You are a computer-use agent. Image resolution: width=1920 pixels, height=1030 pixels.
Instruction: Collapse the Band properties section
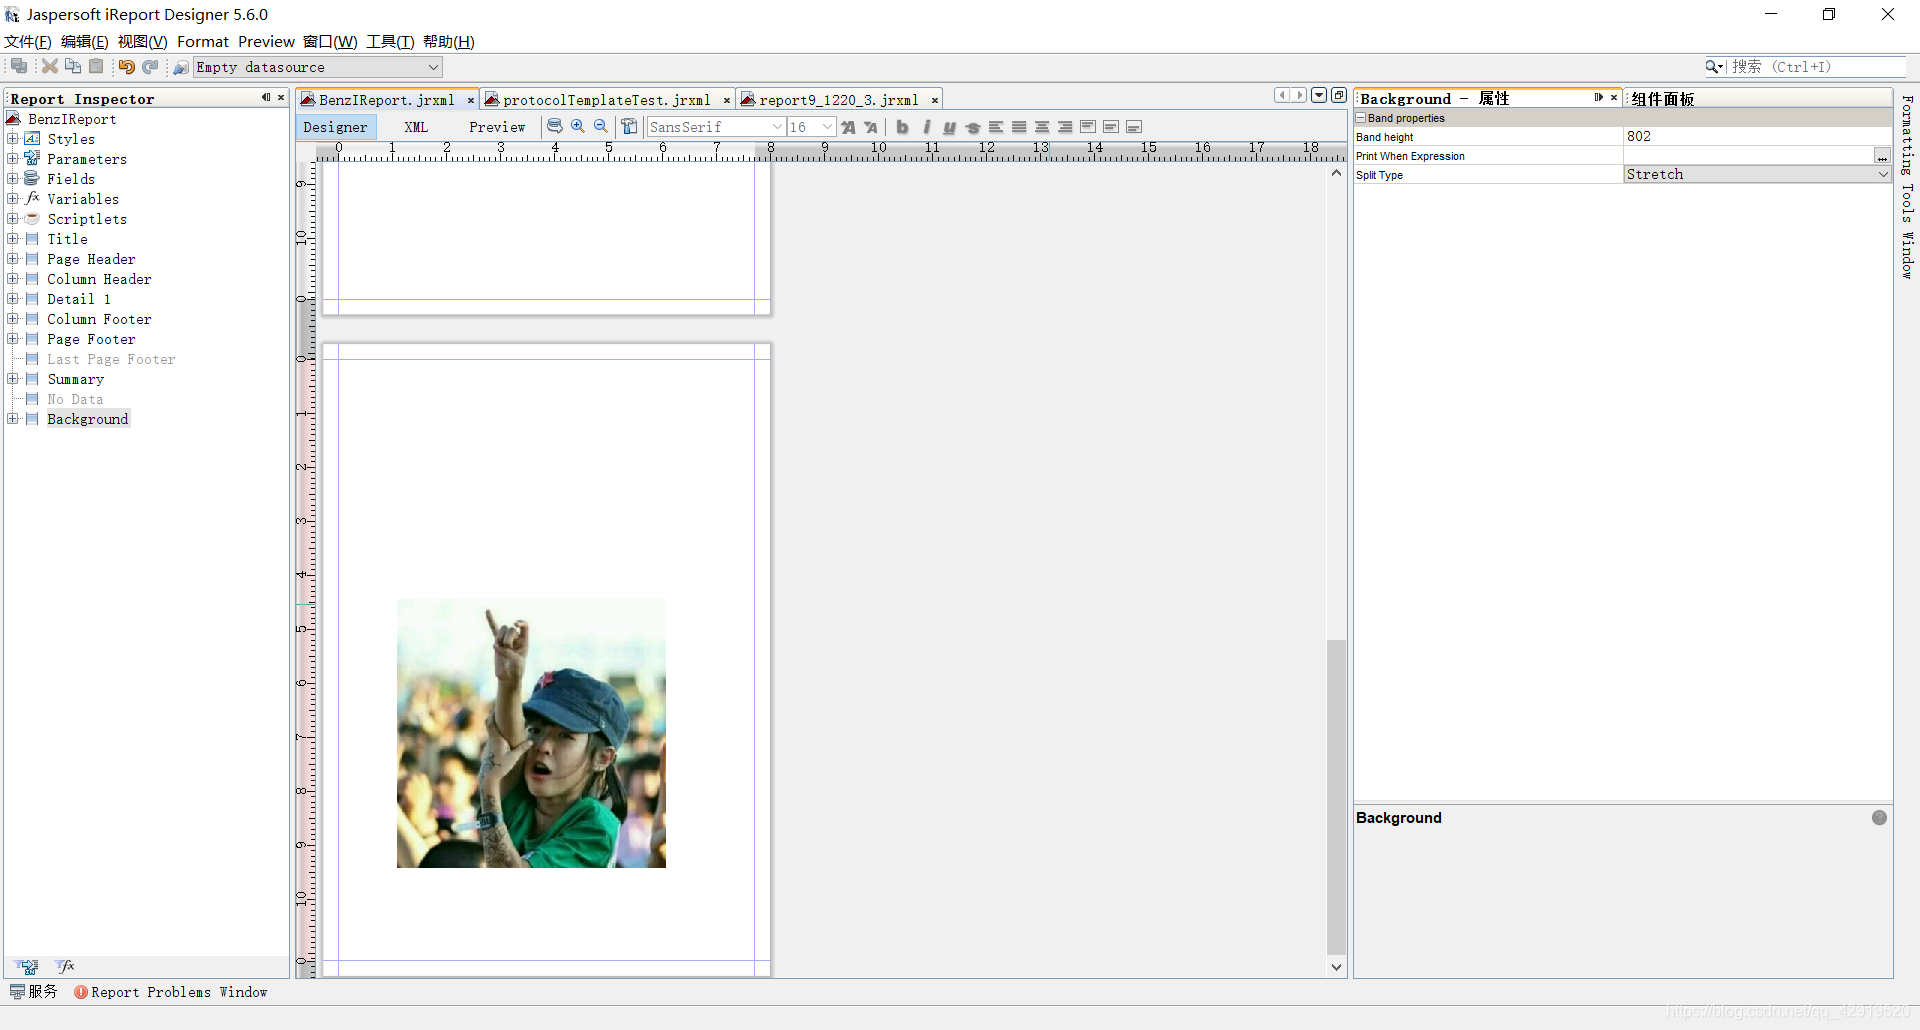click(1361, 118)
